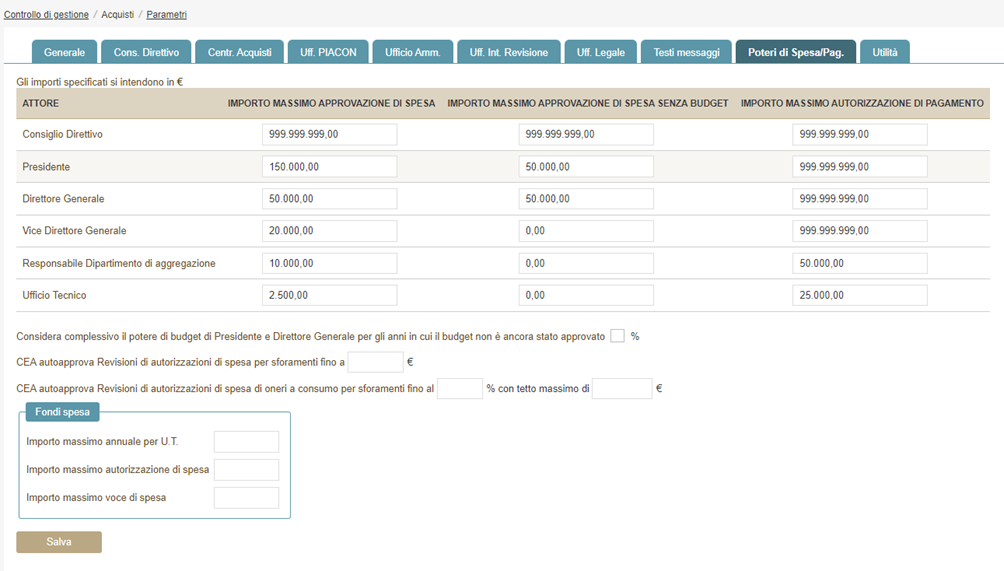Click the budget percentage box for Presidente e Direttore

pos(617,336)
